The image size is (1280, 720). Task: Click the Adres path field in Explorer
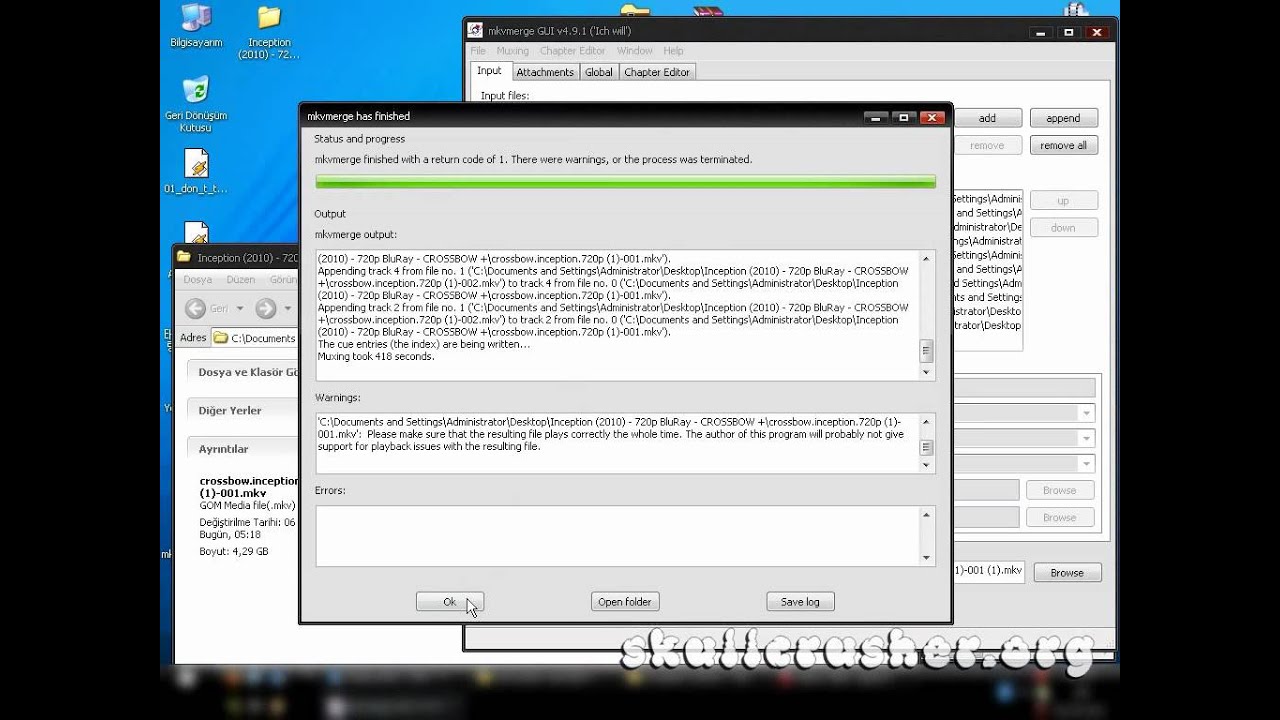coord(255,338)
